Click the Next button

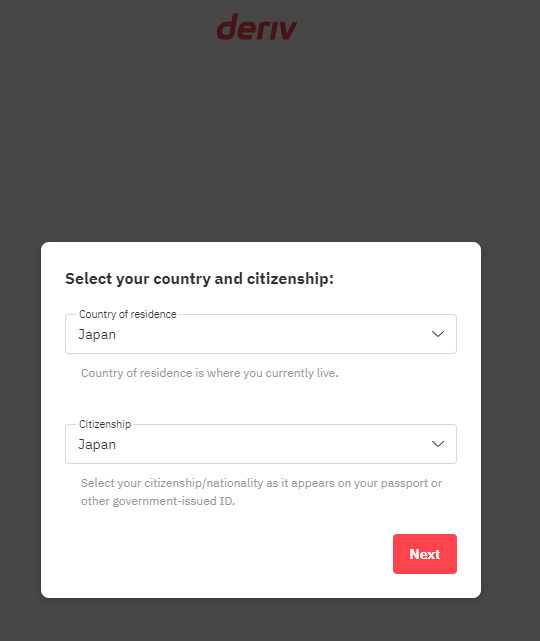(x=425, y=554)
